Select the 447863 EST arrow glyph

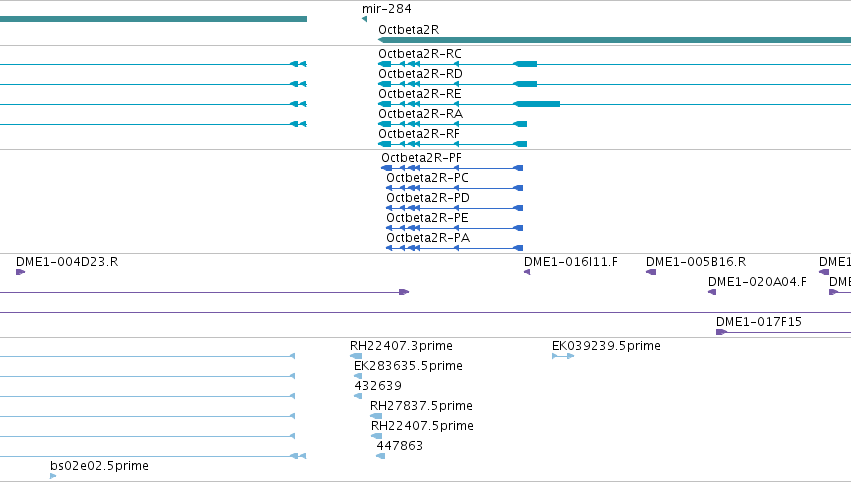point(380,456)
